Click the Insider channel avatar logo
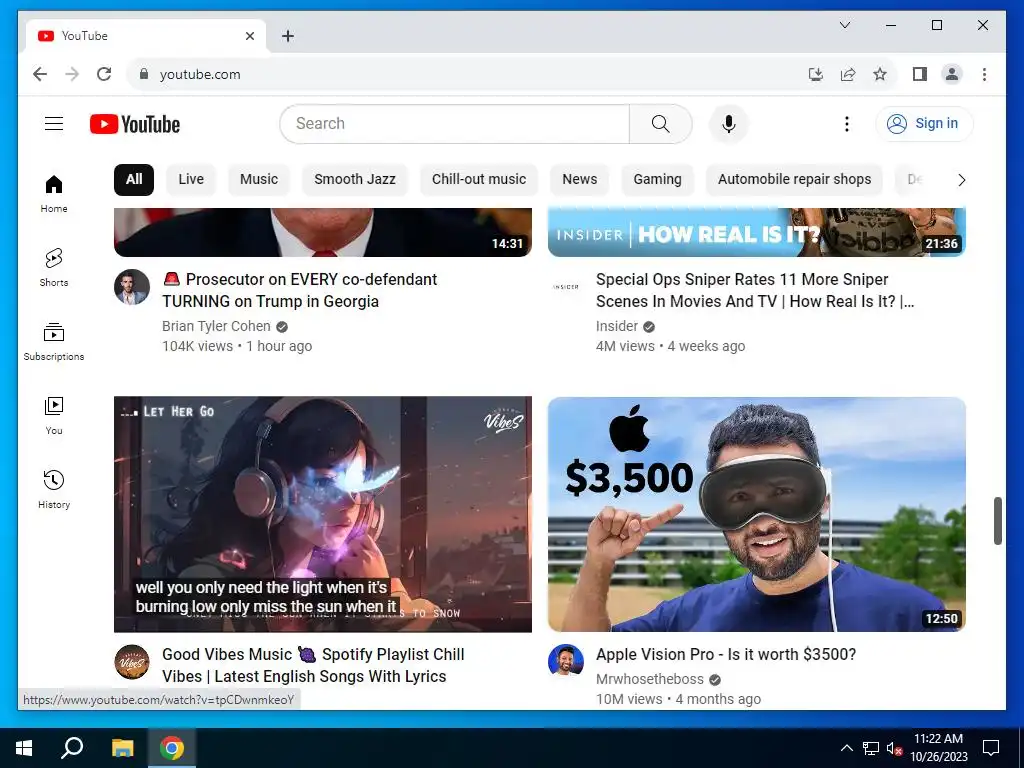 click(x=566, y=287)
